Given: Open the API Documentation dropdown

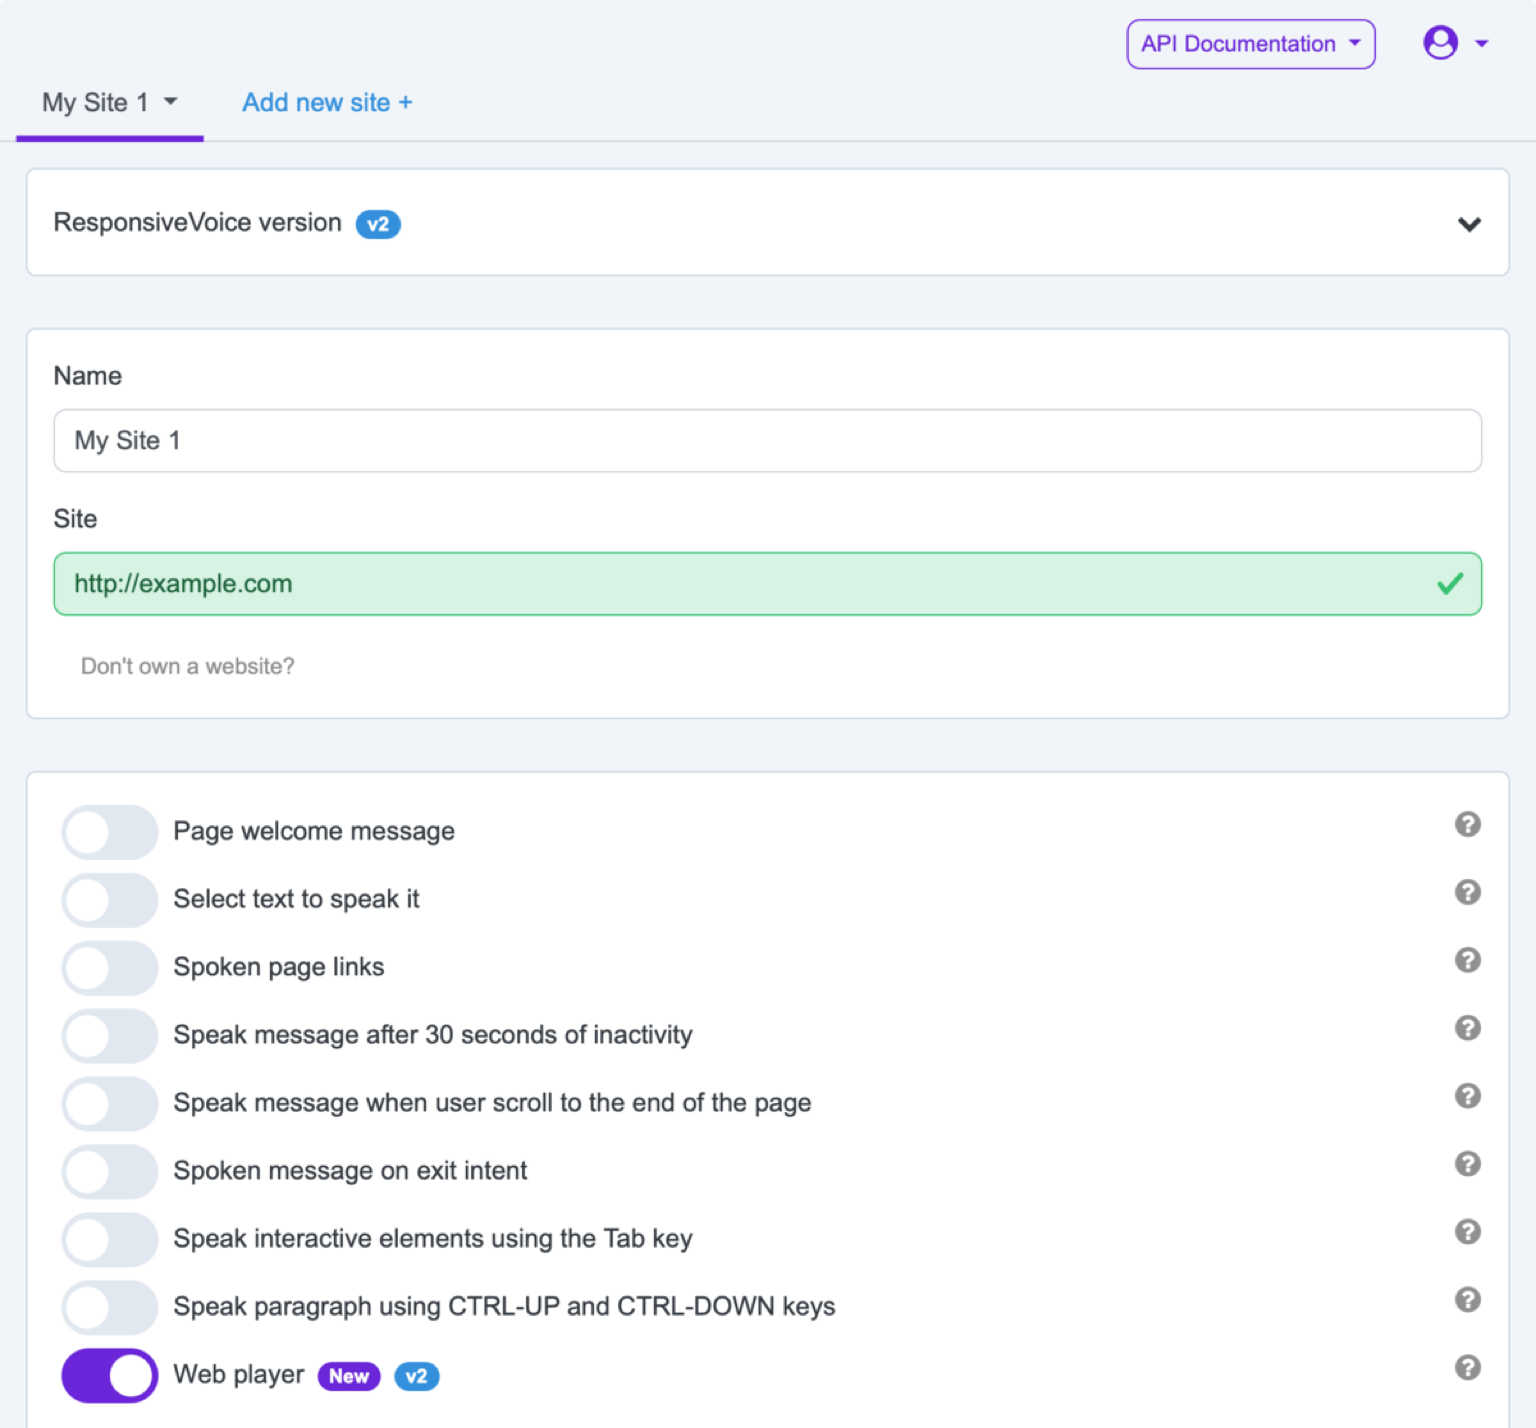Looking at the screenshot, I should 1251,44.
